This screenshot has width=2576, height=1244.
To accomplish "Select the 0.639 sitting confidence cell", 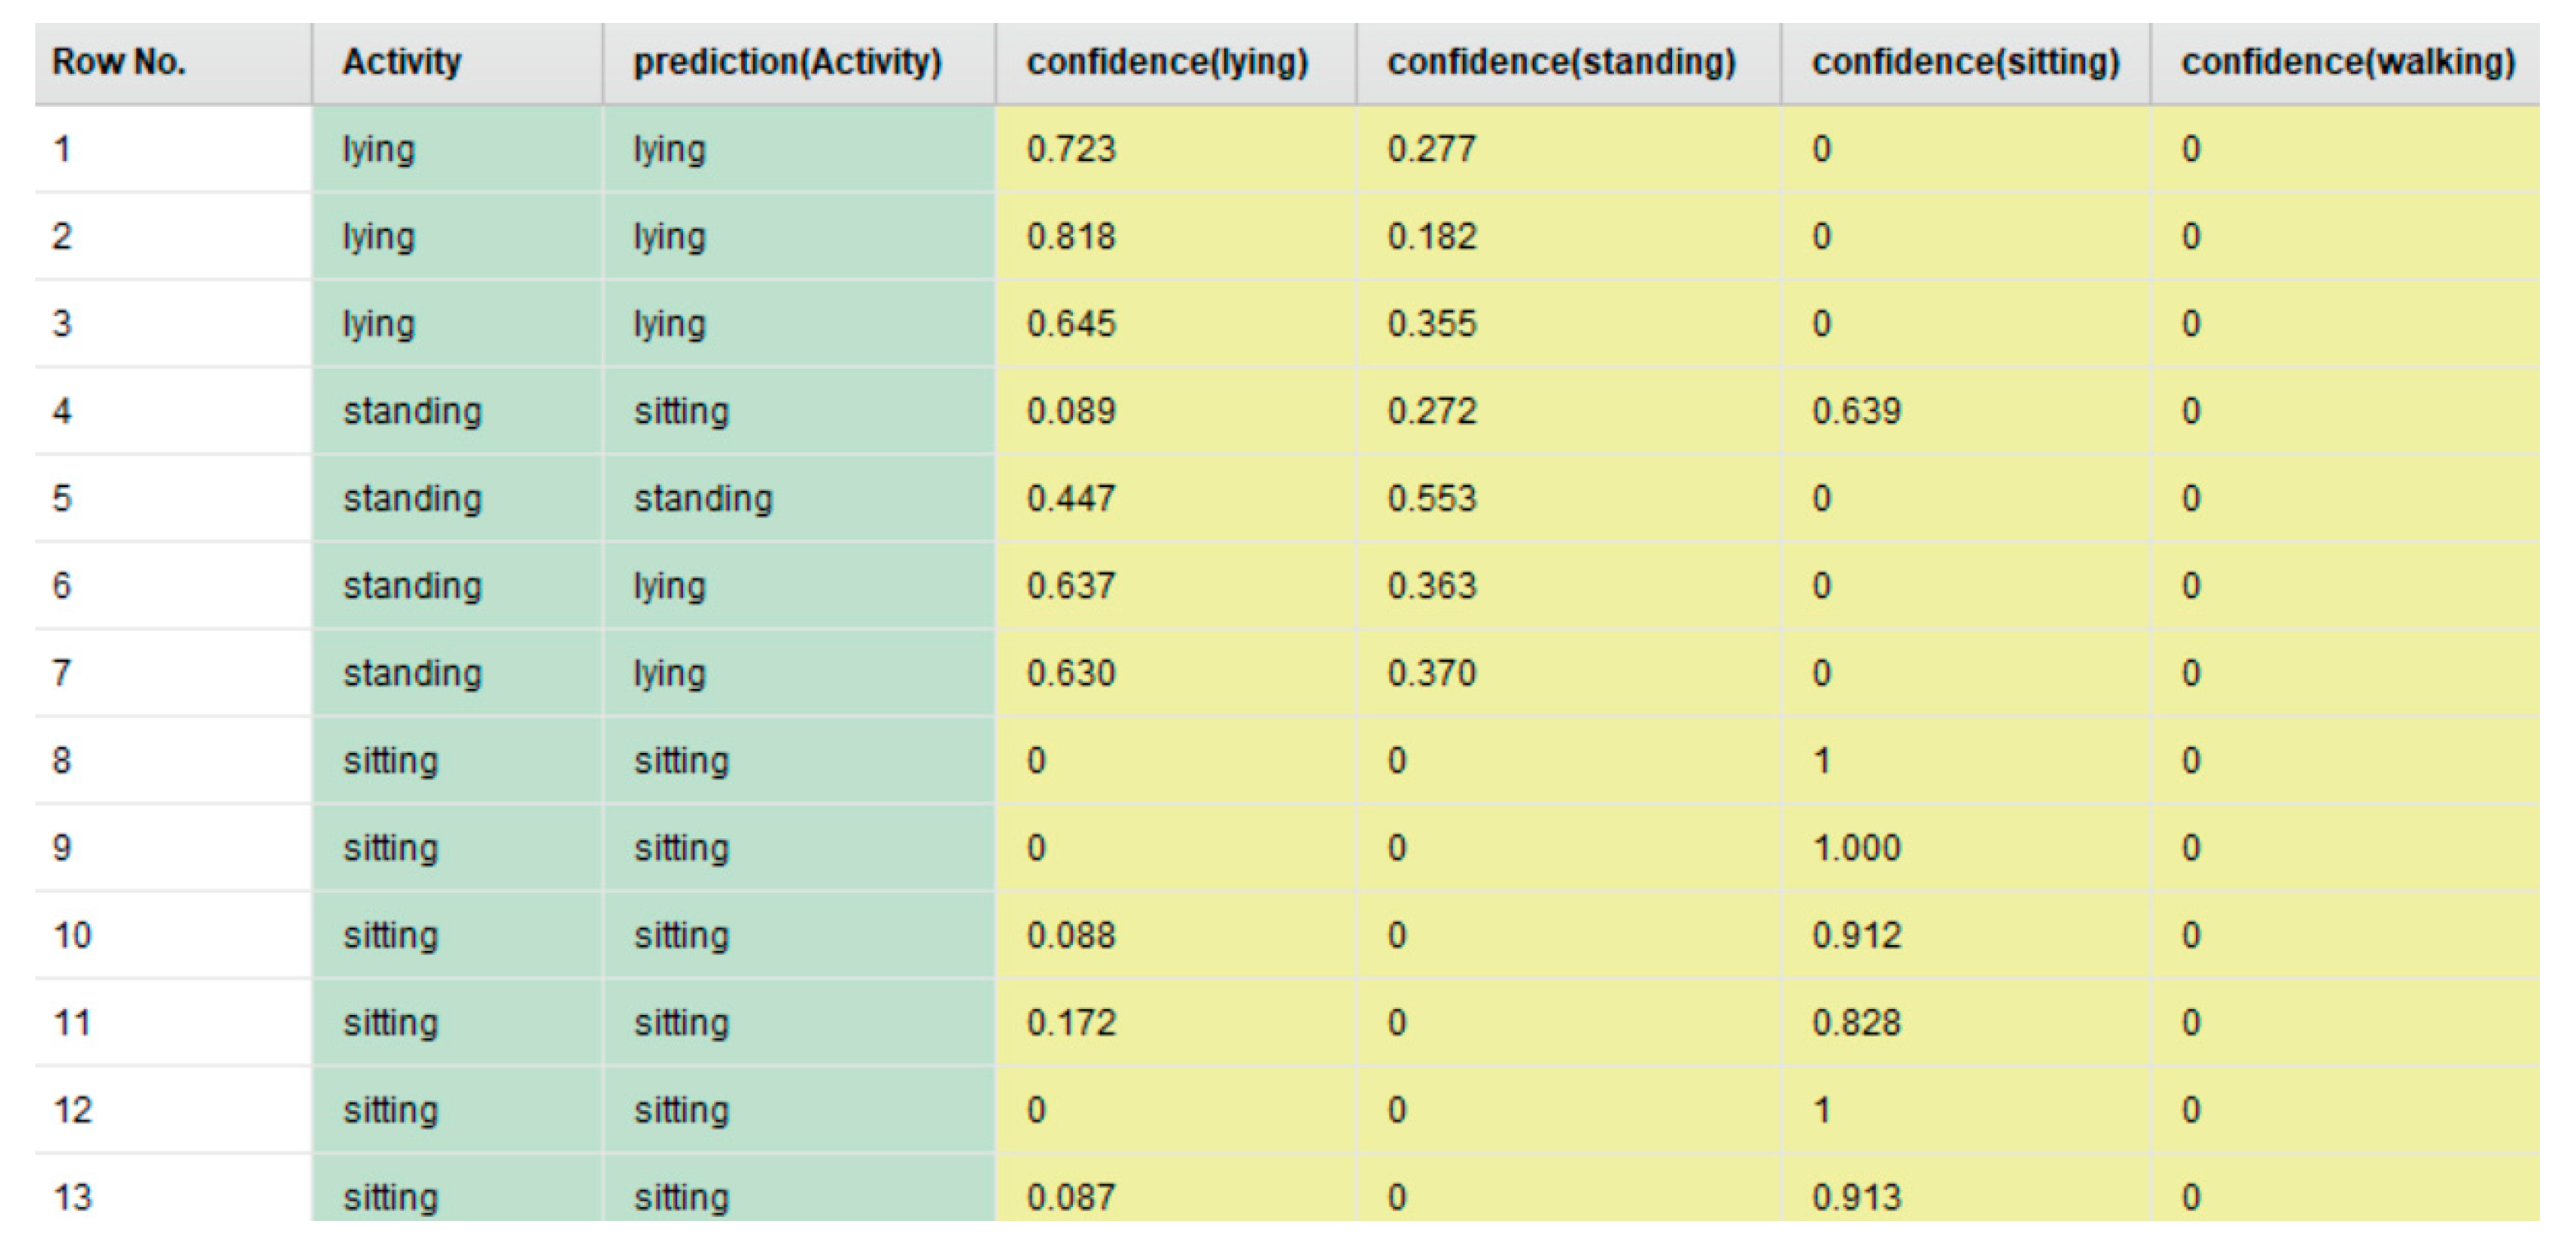I will pos(1856,411).
